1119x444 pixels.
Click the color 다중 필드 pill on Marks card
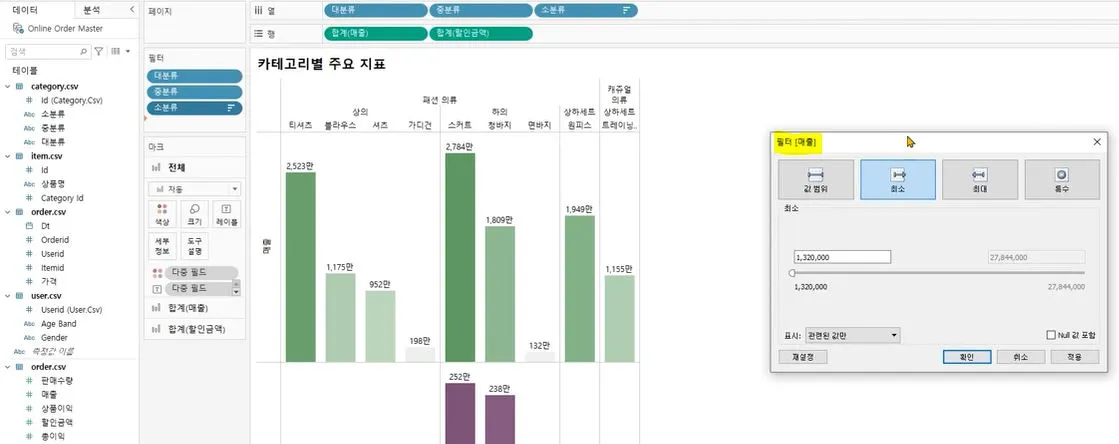click(x=201, y=273)
